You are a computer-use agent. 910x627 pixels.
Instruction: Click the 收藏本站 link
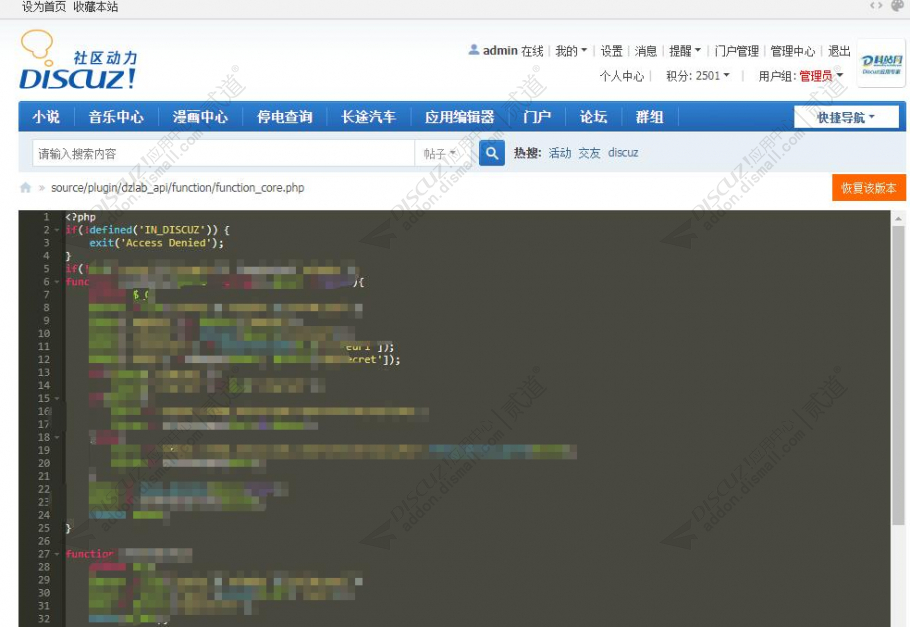pos(96,7)
